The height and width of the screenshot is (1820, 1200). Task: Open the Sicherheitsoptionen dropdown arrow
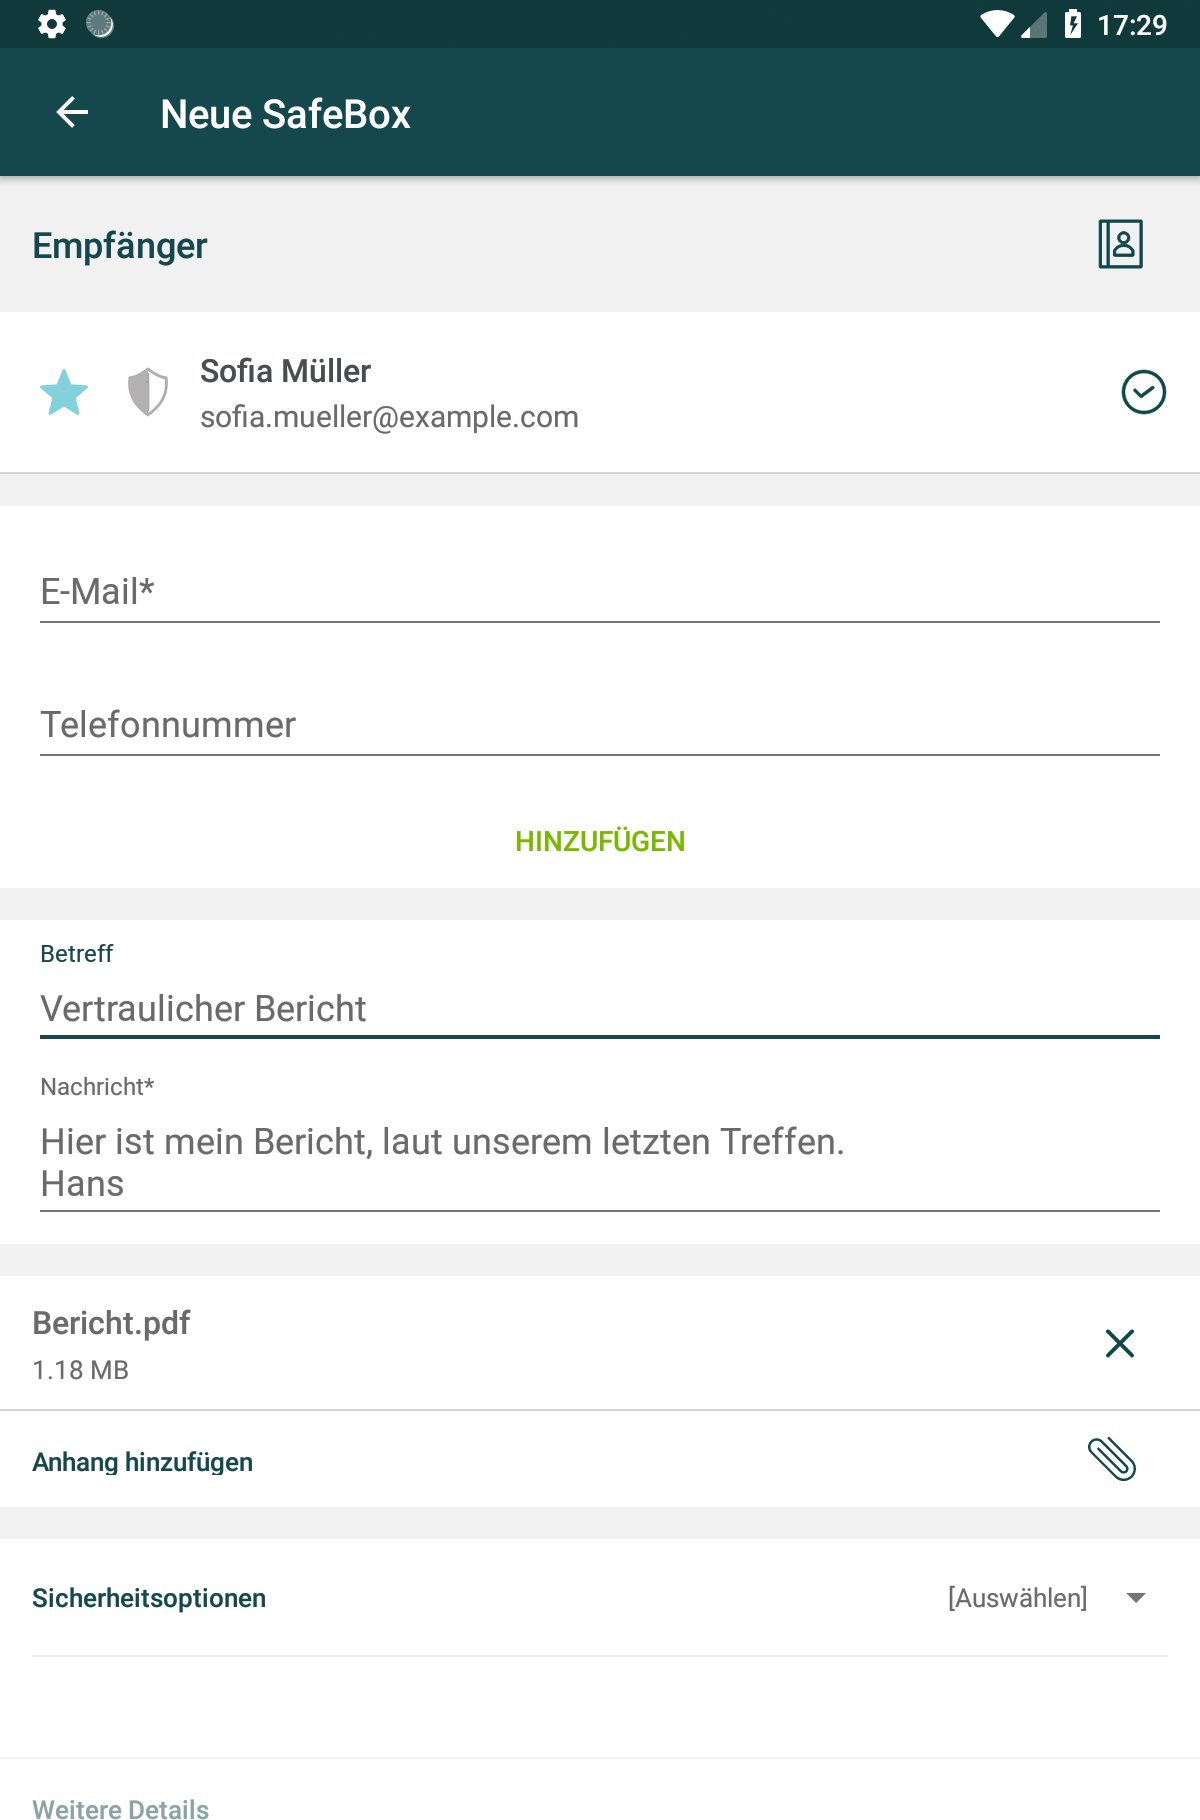1136,1598
